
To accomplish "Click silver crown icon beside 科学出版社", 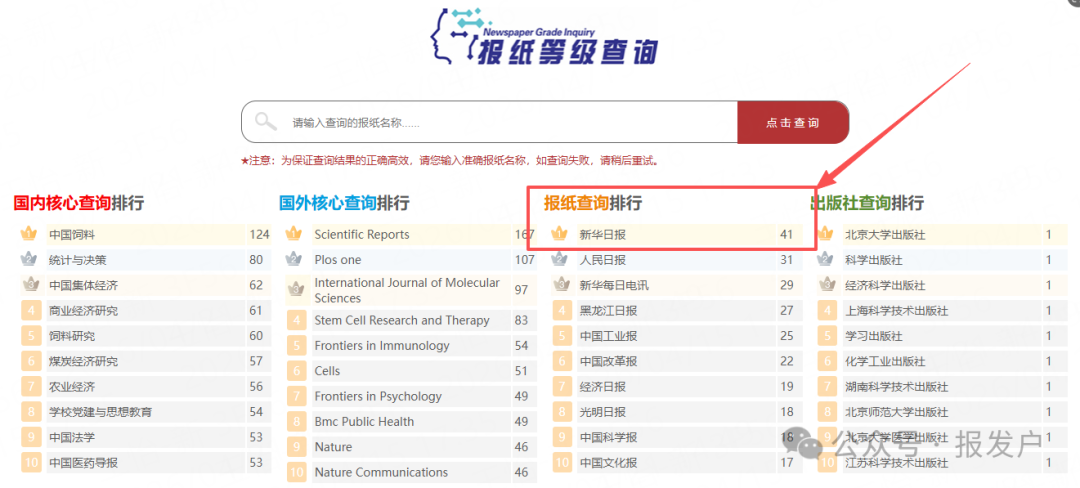I will (x=824, y=260).
